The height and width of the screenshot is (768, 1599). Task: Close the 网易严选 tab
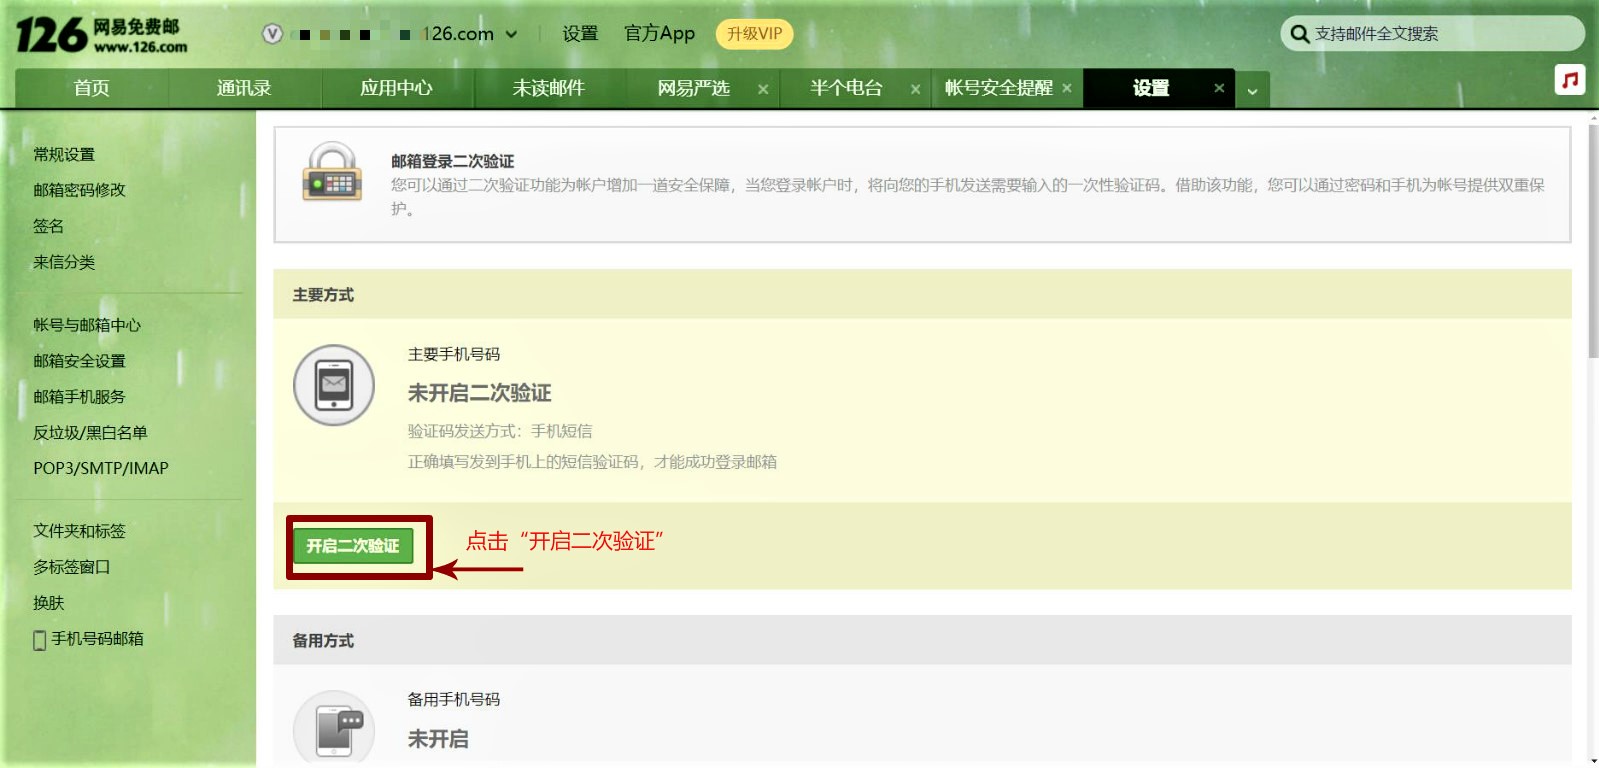(x=763, y=89)
